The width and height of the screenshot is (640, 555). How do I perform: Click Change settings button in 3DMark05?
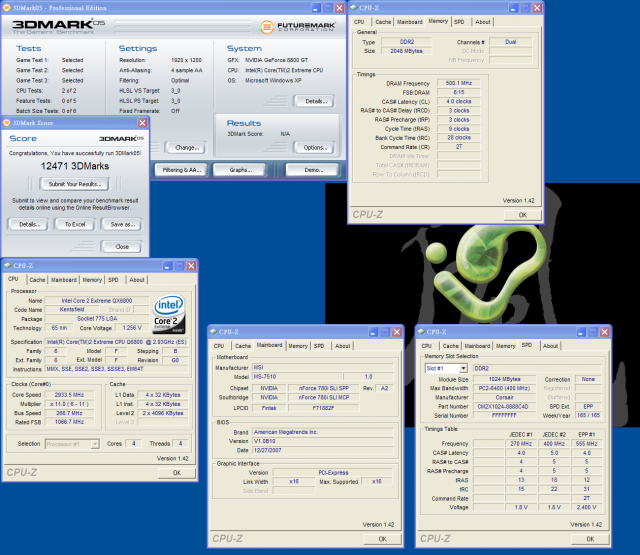click(x=187, y=148)
